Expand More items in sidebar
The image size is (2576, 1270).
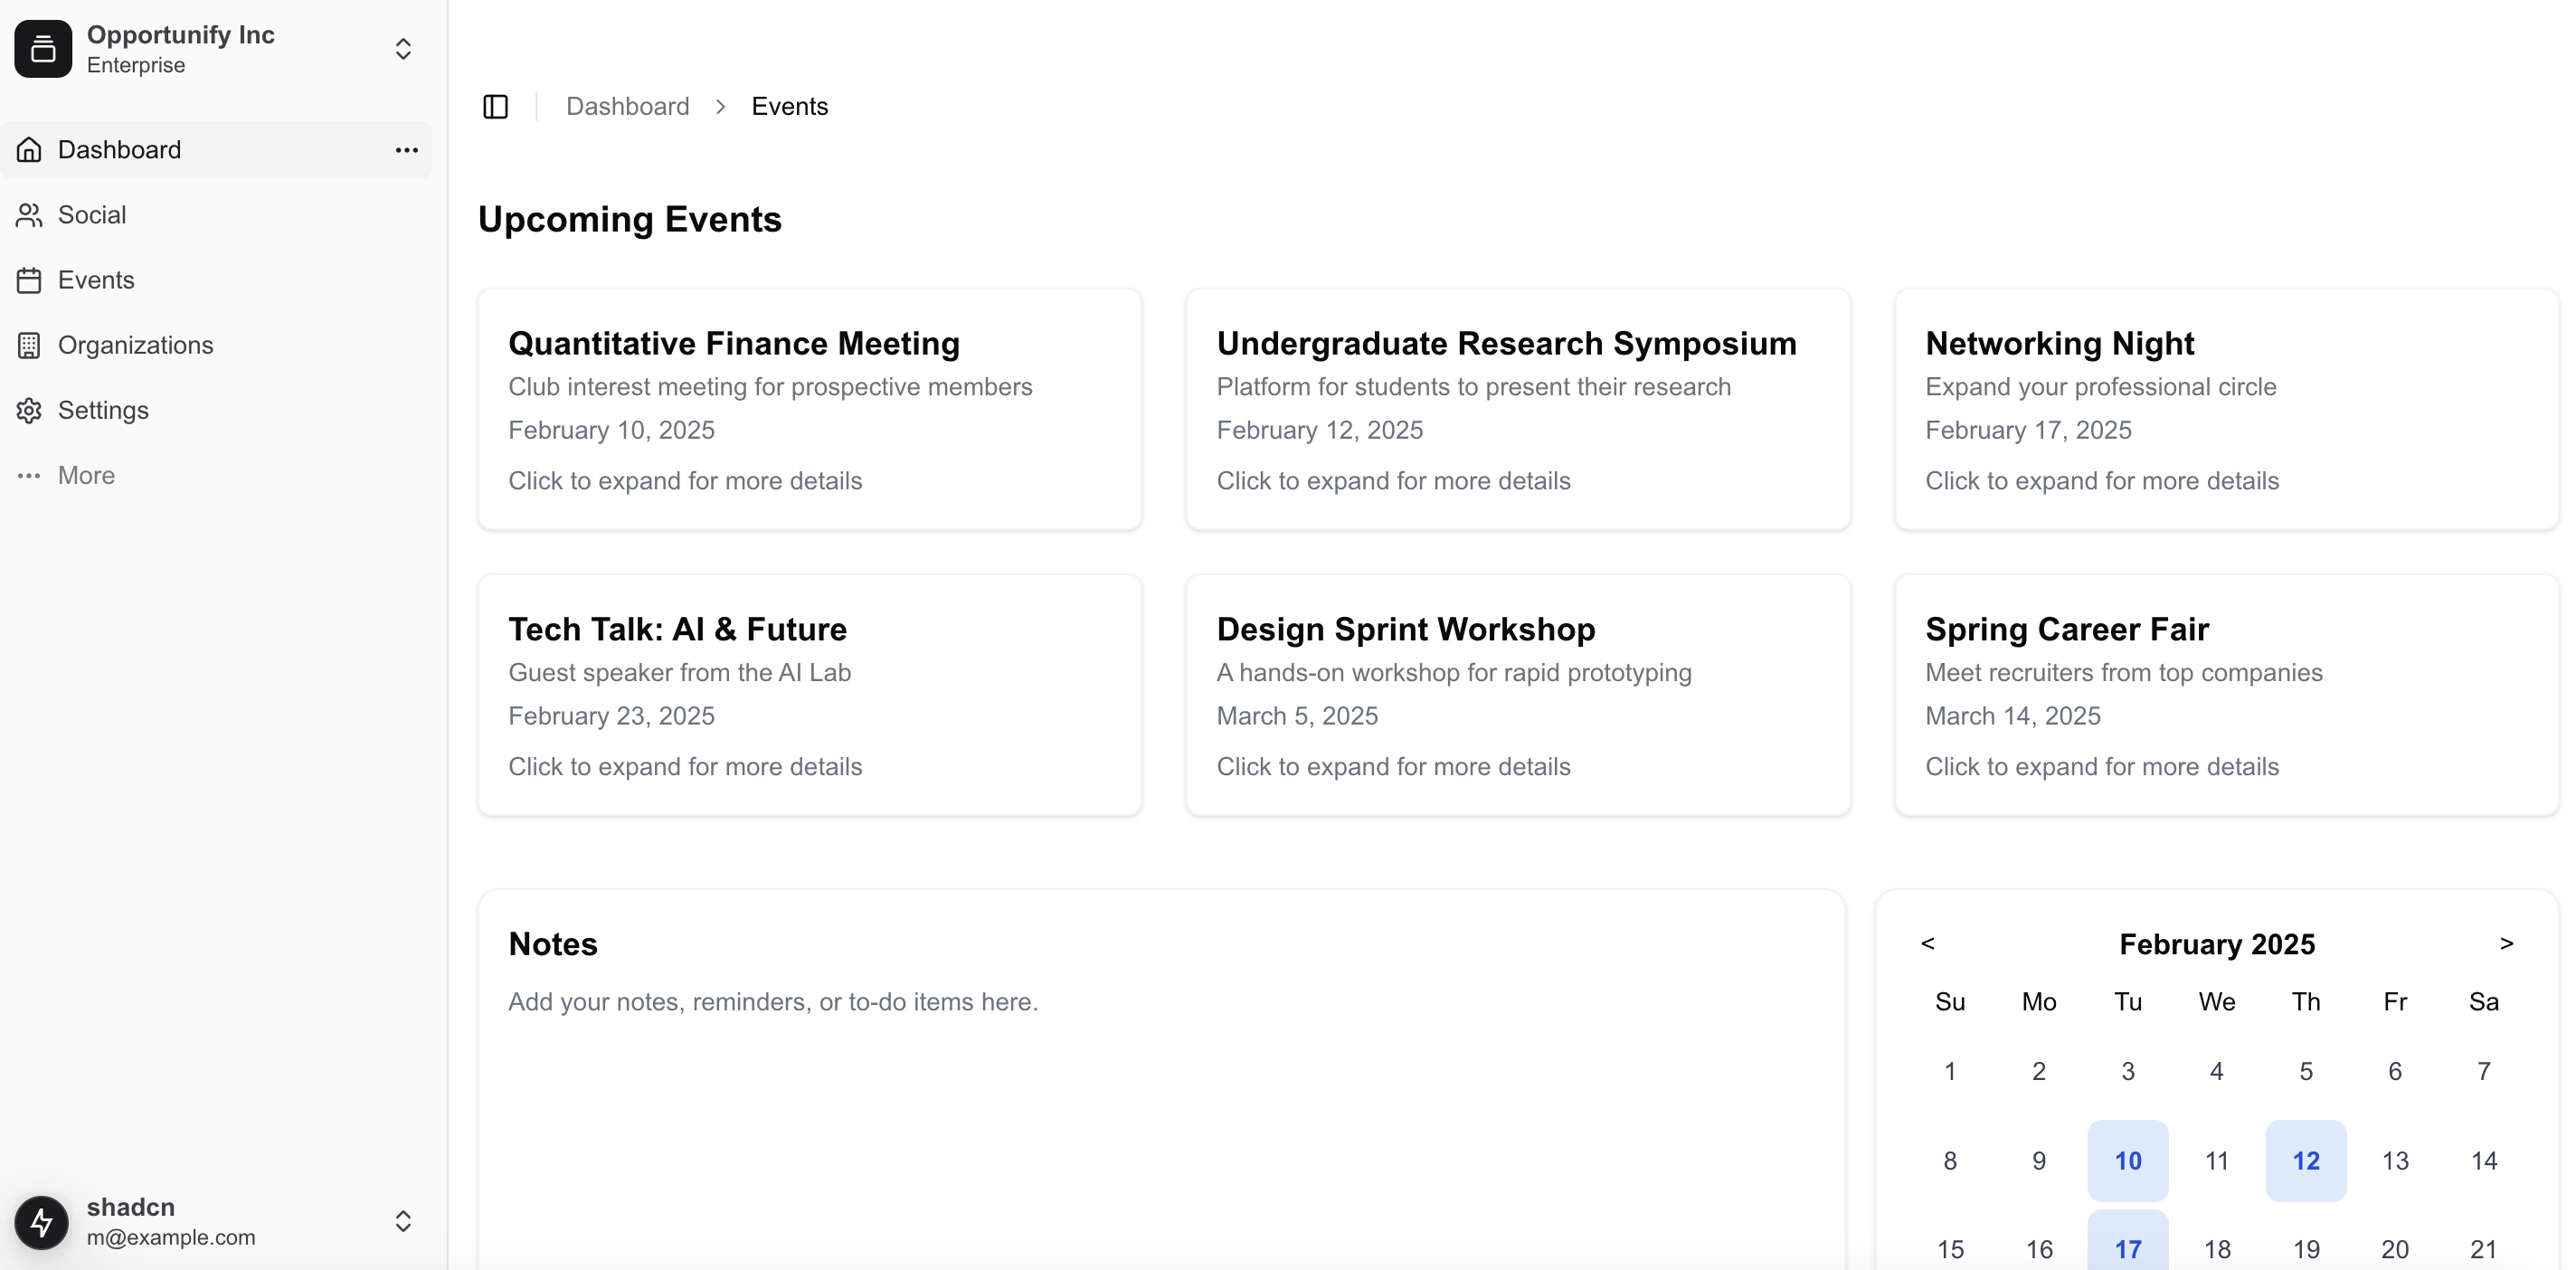pos(86,475)
